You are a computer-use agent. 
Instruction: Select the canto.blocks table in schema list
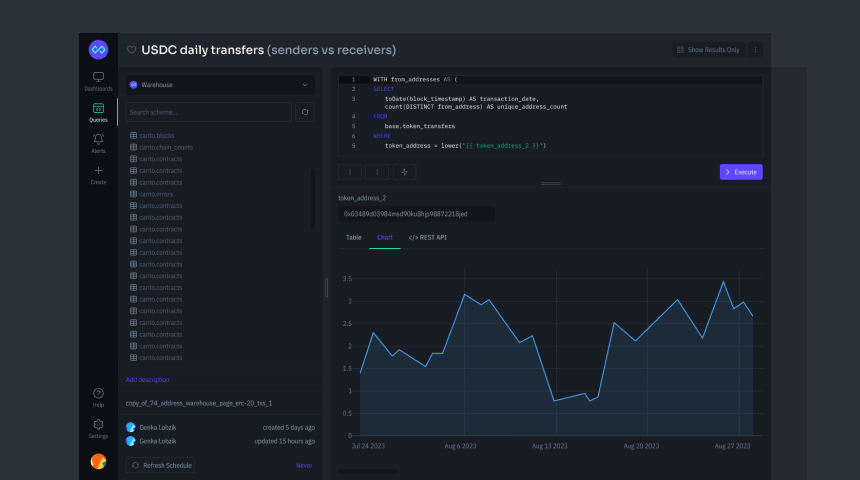click(x=158, y=135)
